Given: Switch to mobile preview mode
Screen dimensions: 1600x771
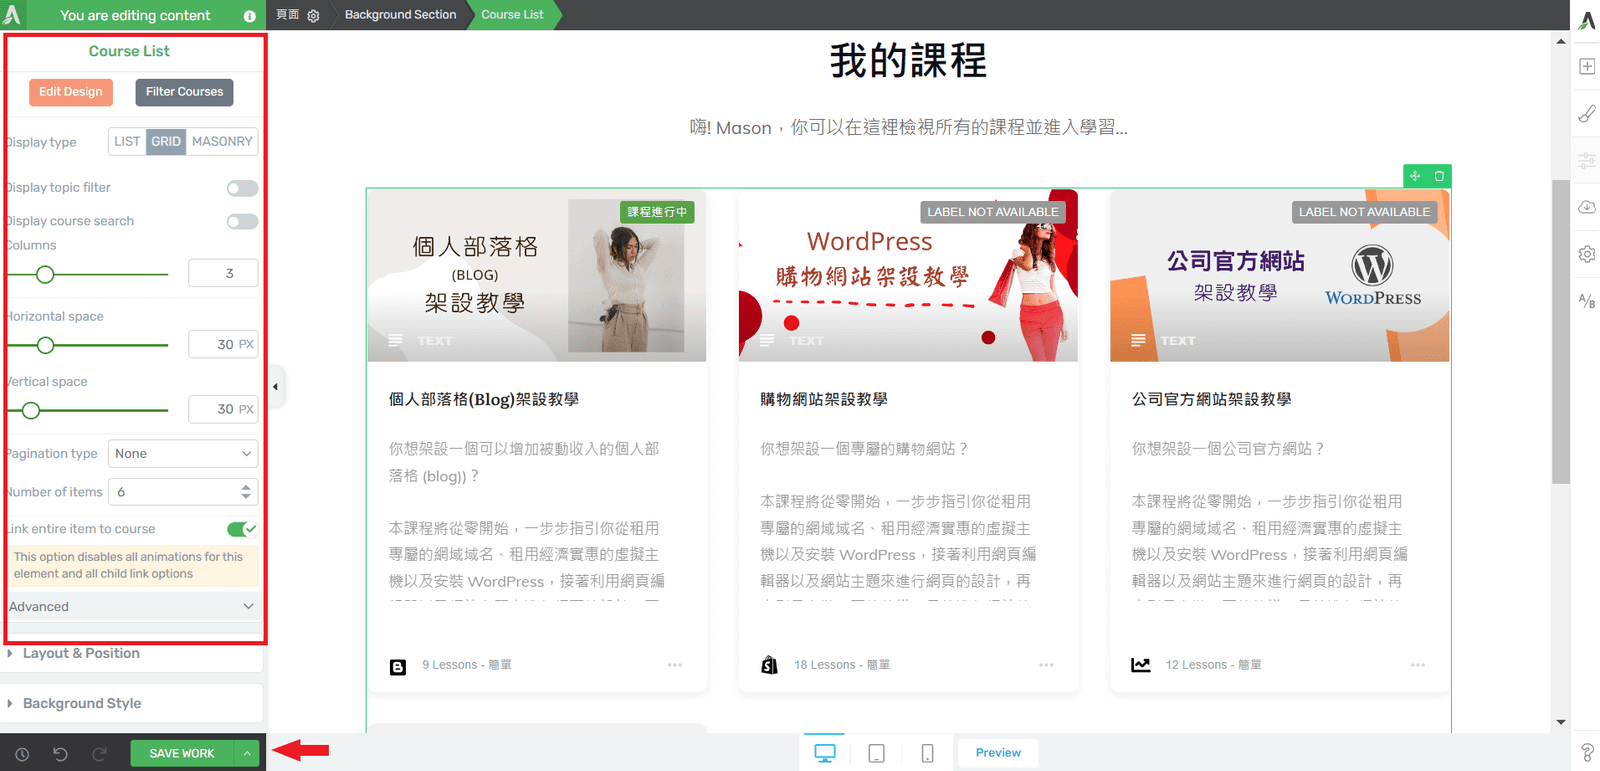Looking at the screenshot, I should (x=927, y=753).
